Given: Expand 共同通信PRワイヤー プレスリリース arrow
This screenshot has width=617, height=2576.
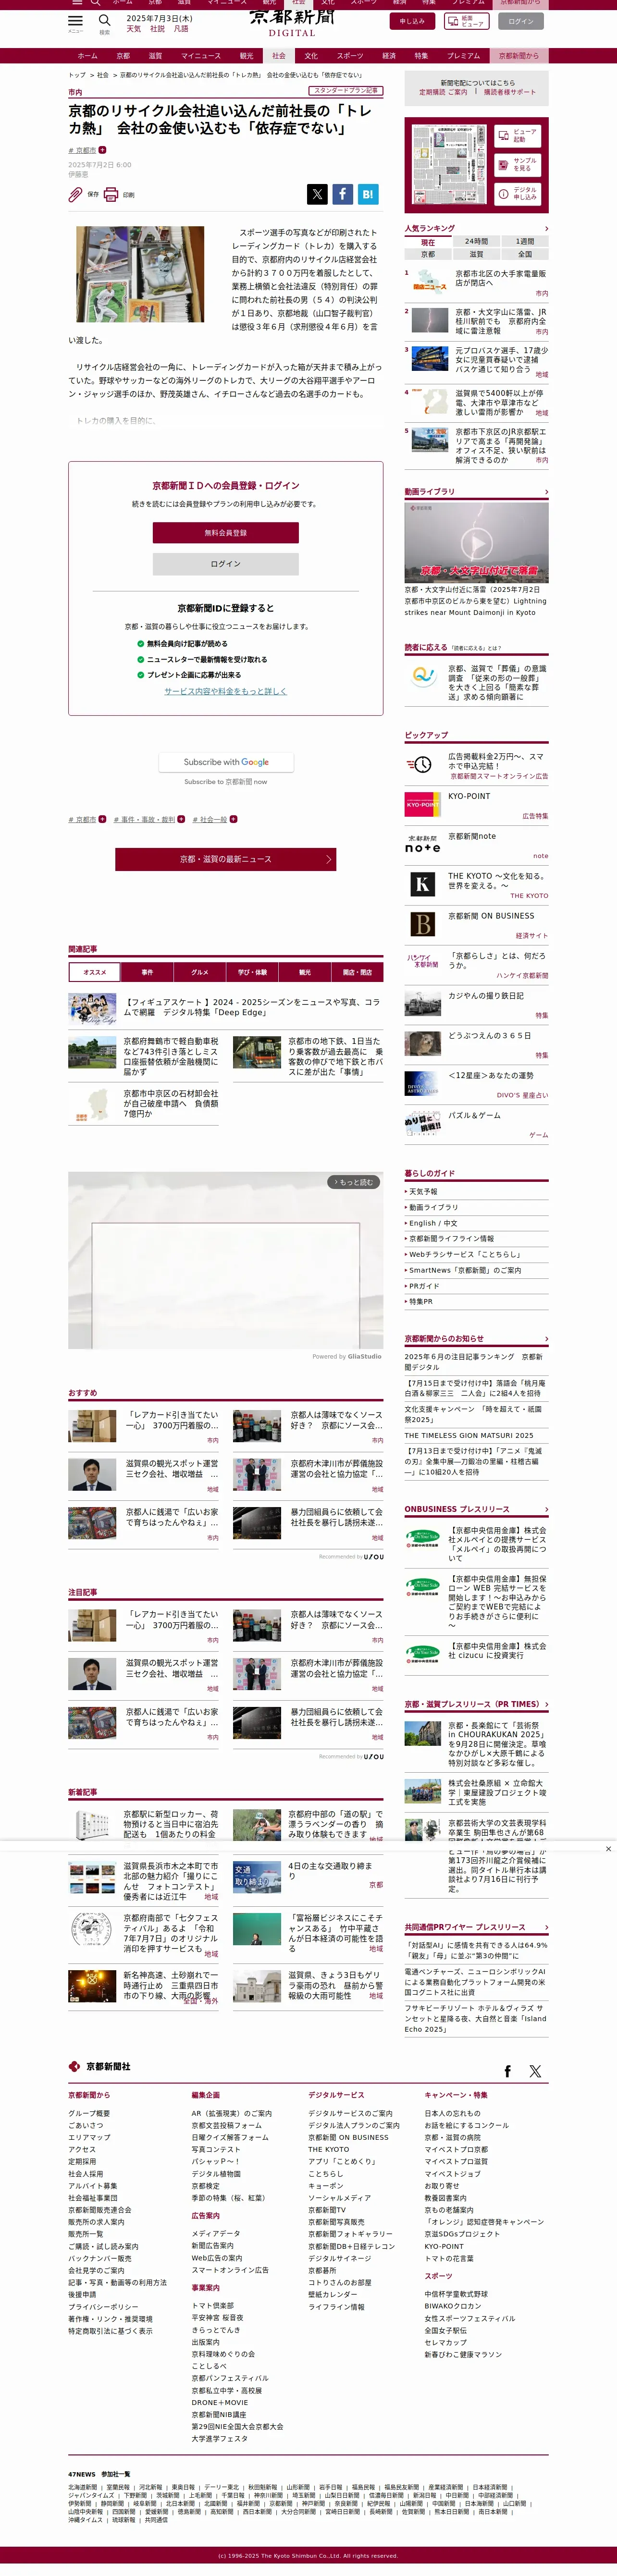Looking at the screenshot, I should tap(546, 1927).
